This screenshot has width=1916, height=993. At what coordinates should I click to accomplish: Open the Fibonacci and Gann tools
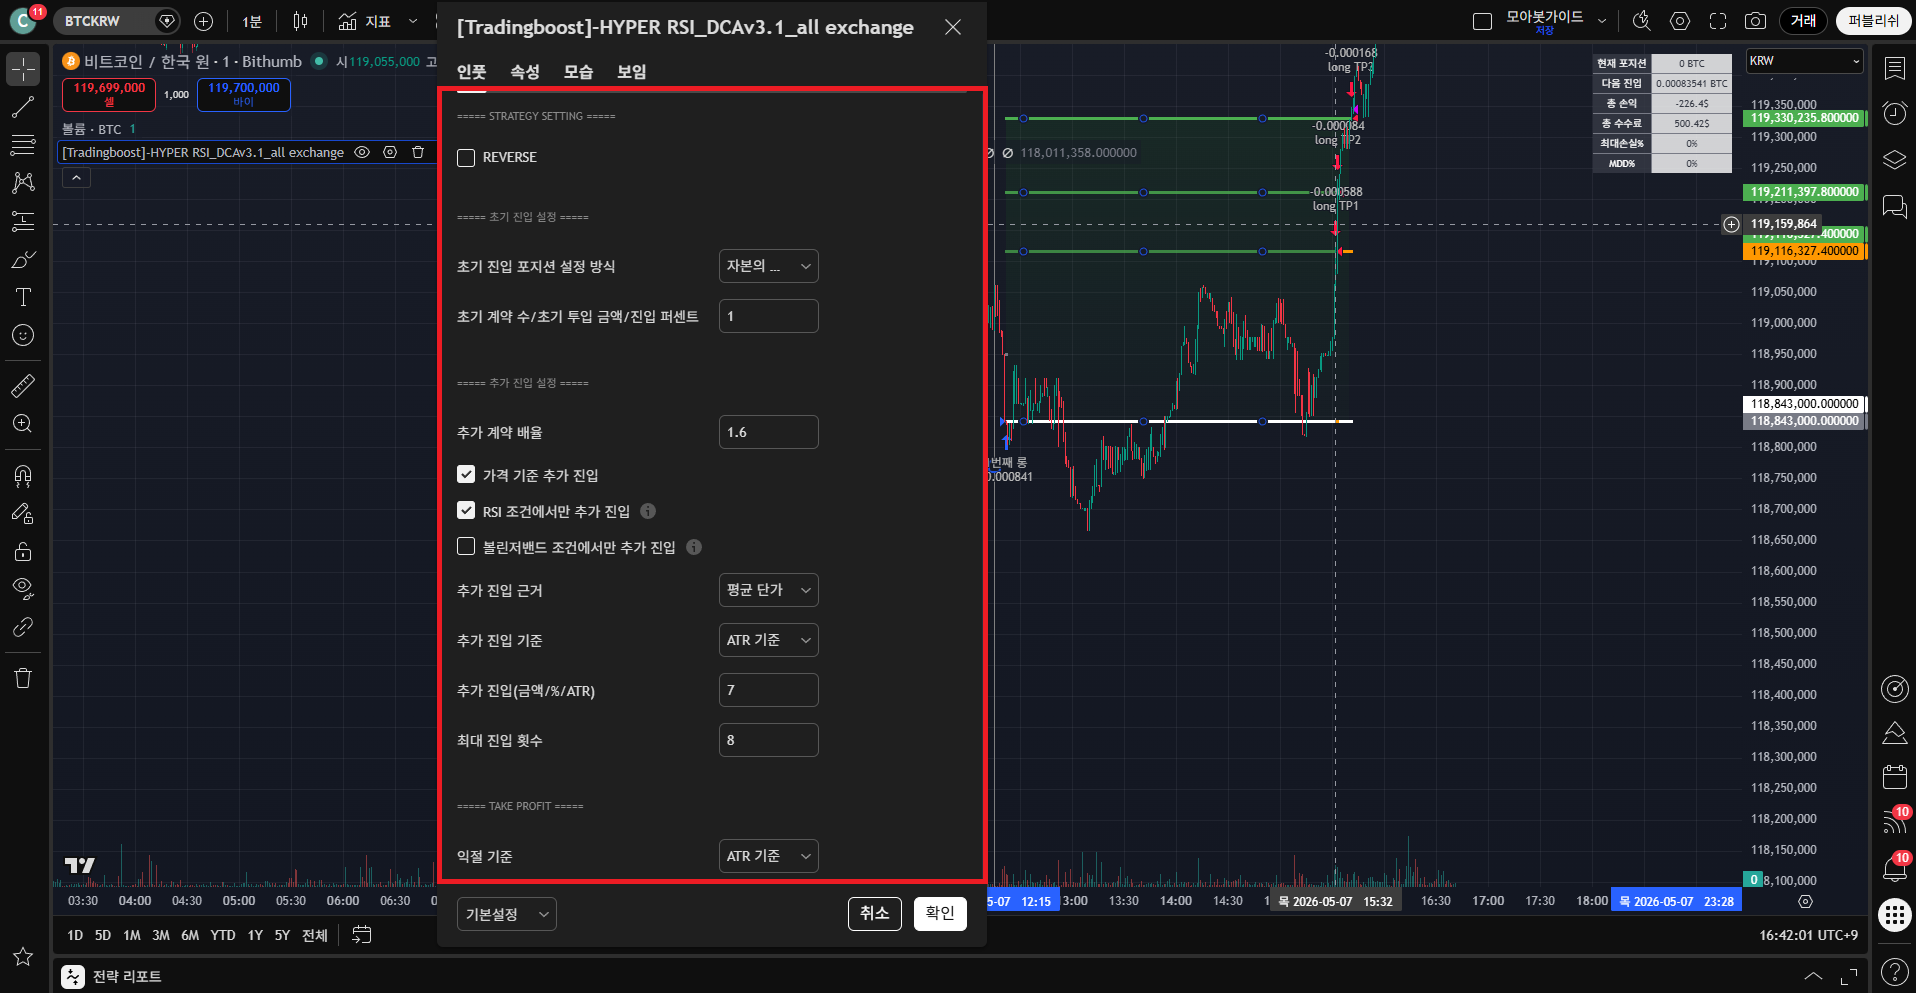(x=23, y=145)
